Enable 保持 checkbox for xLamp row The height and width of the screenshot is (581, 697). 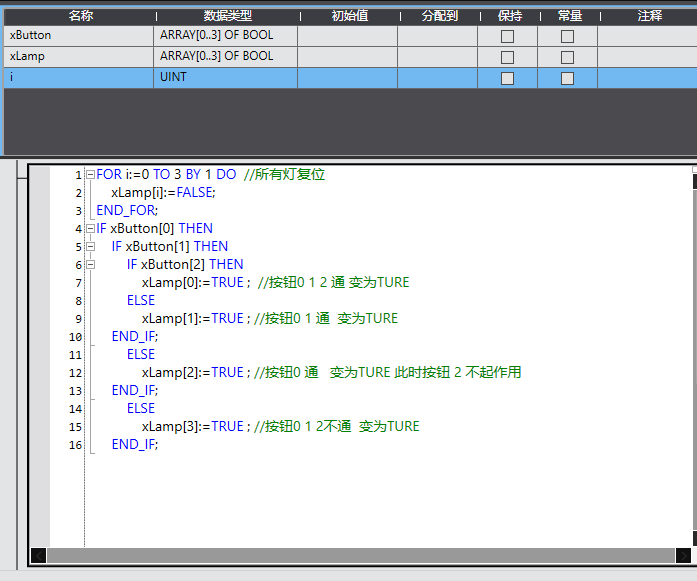tap(507, 57)
